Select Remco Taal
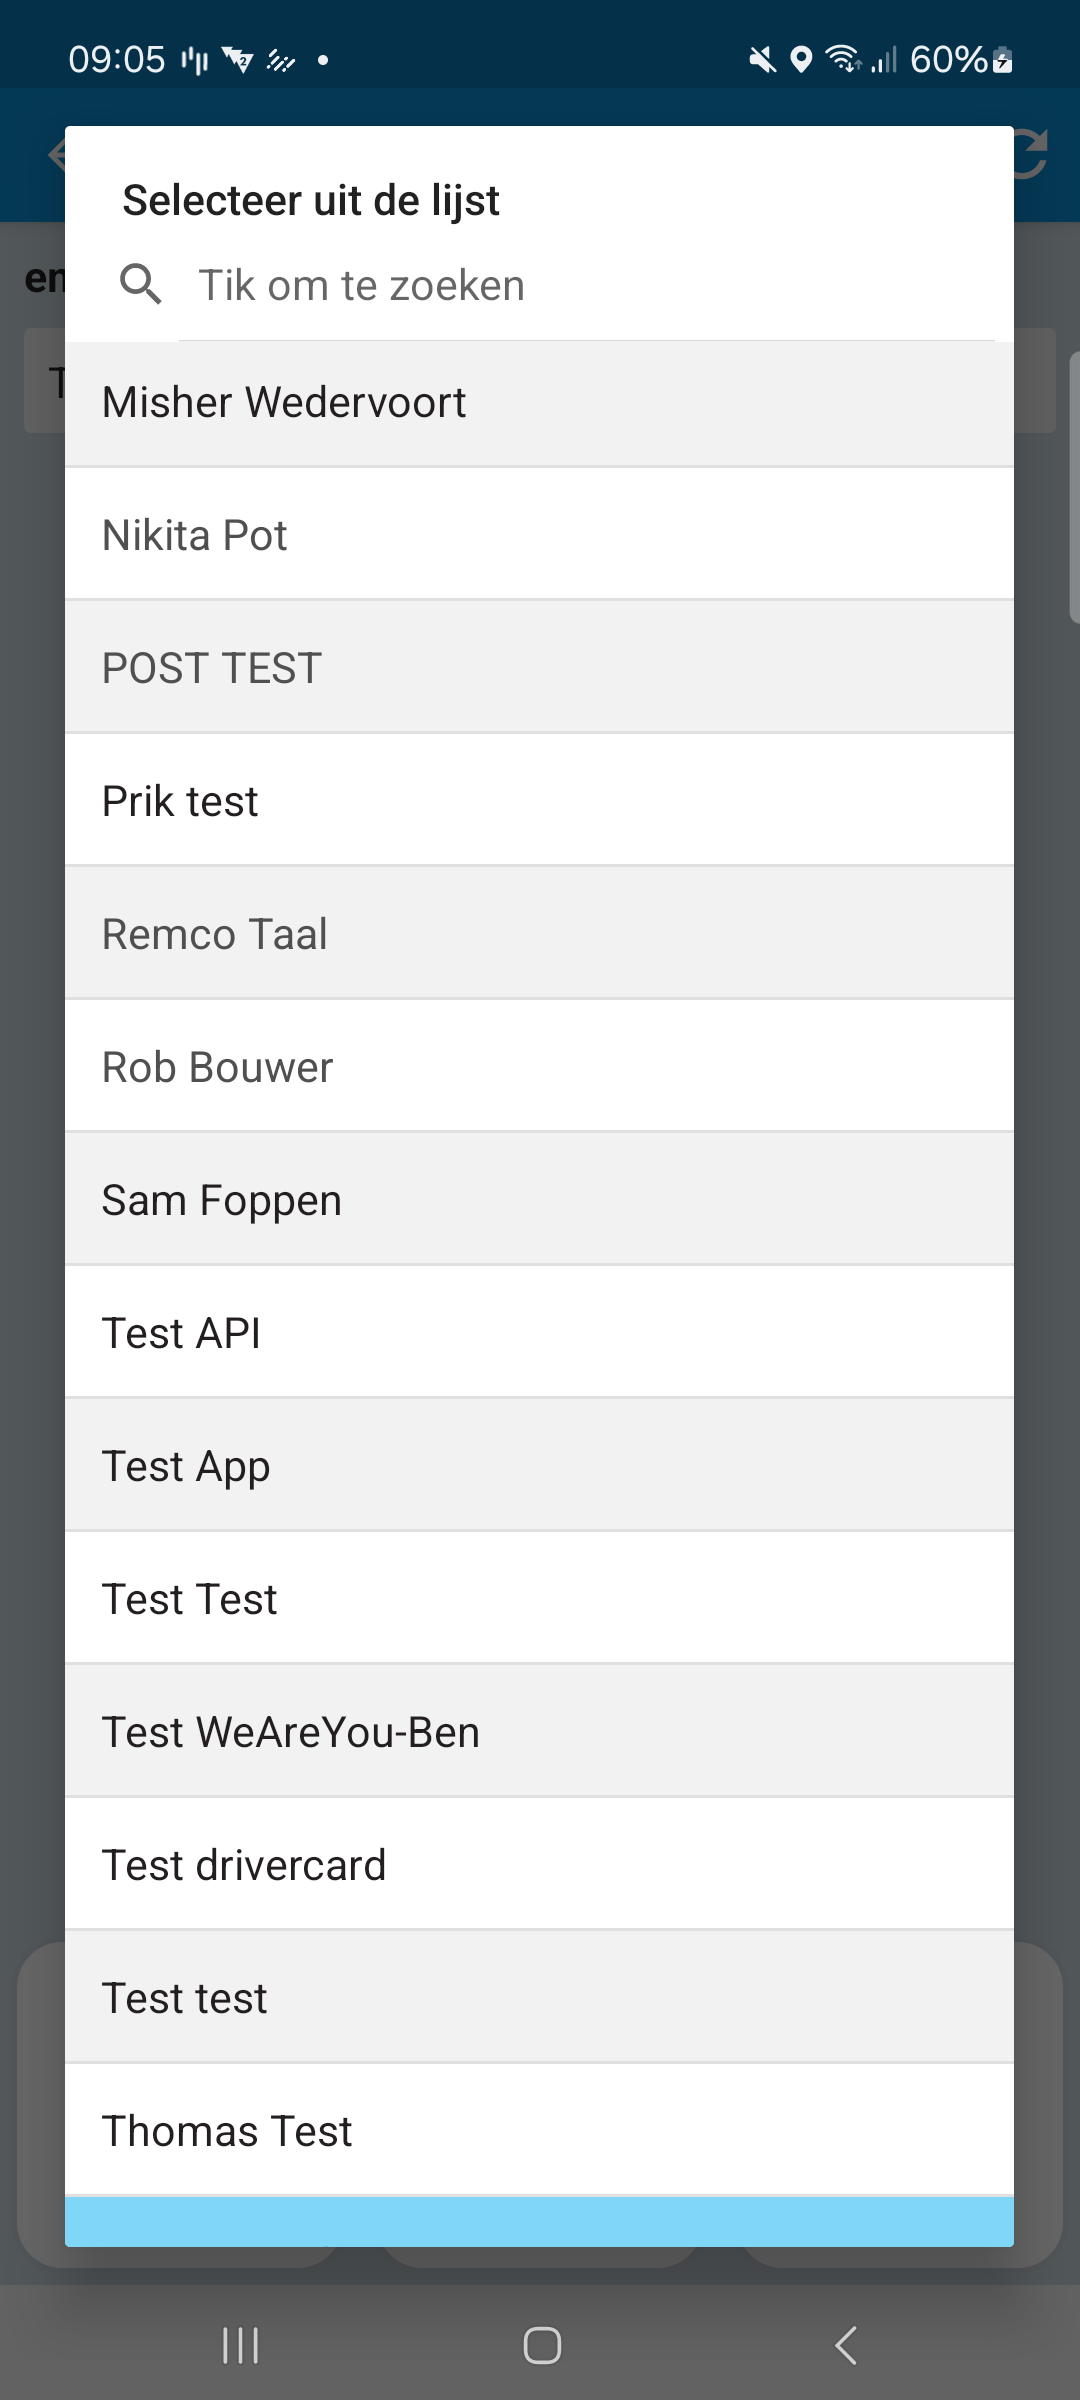The height and width of the screenshot is (2400, 1080). [x=539, y=934]
